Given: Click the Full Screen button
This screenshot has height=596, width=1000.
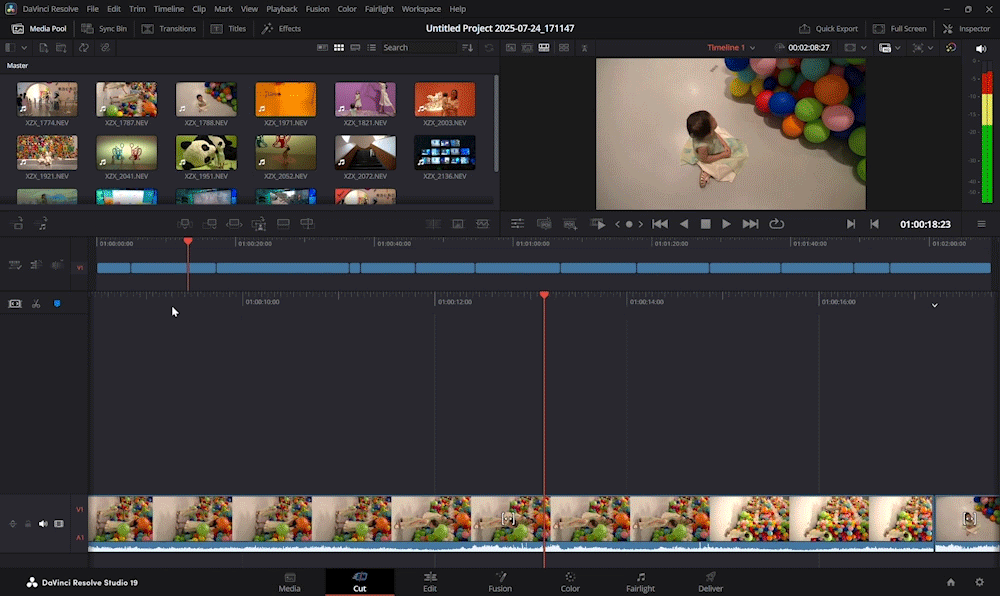Looking at the screenshot, I should [900, 28].
